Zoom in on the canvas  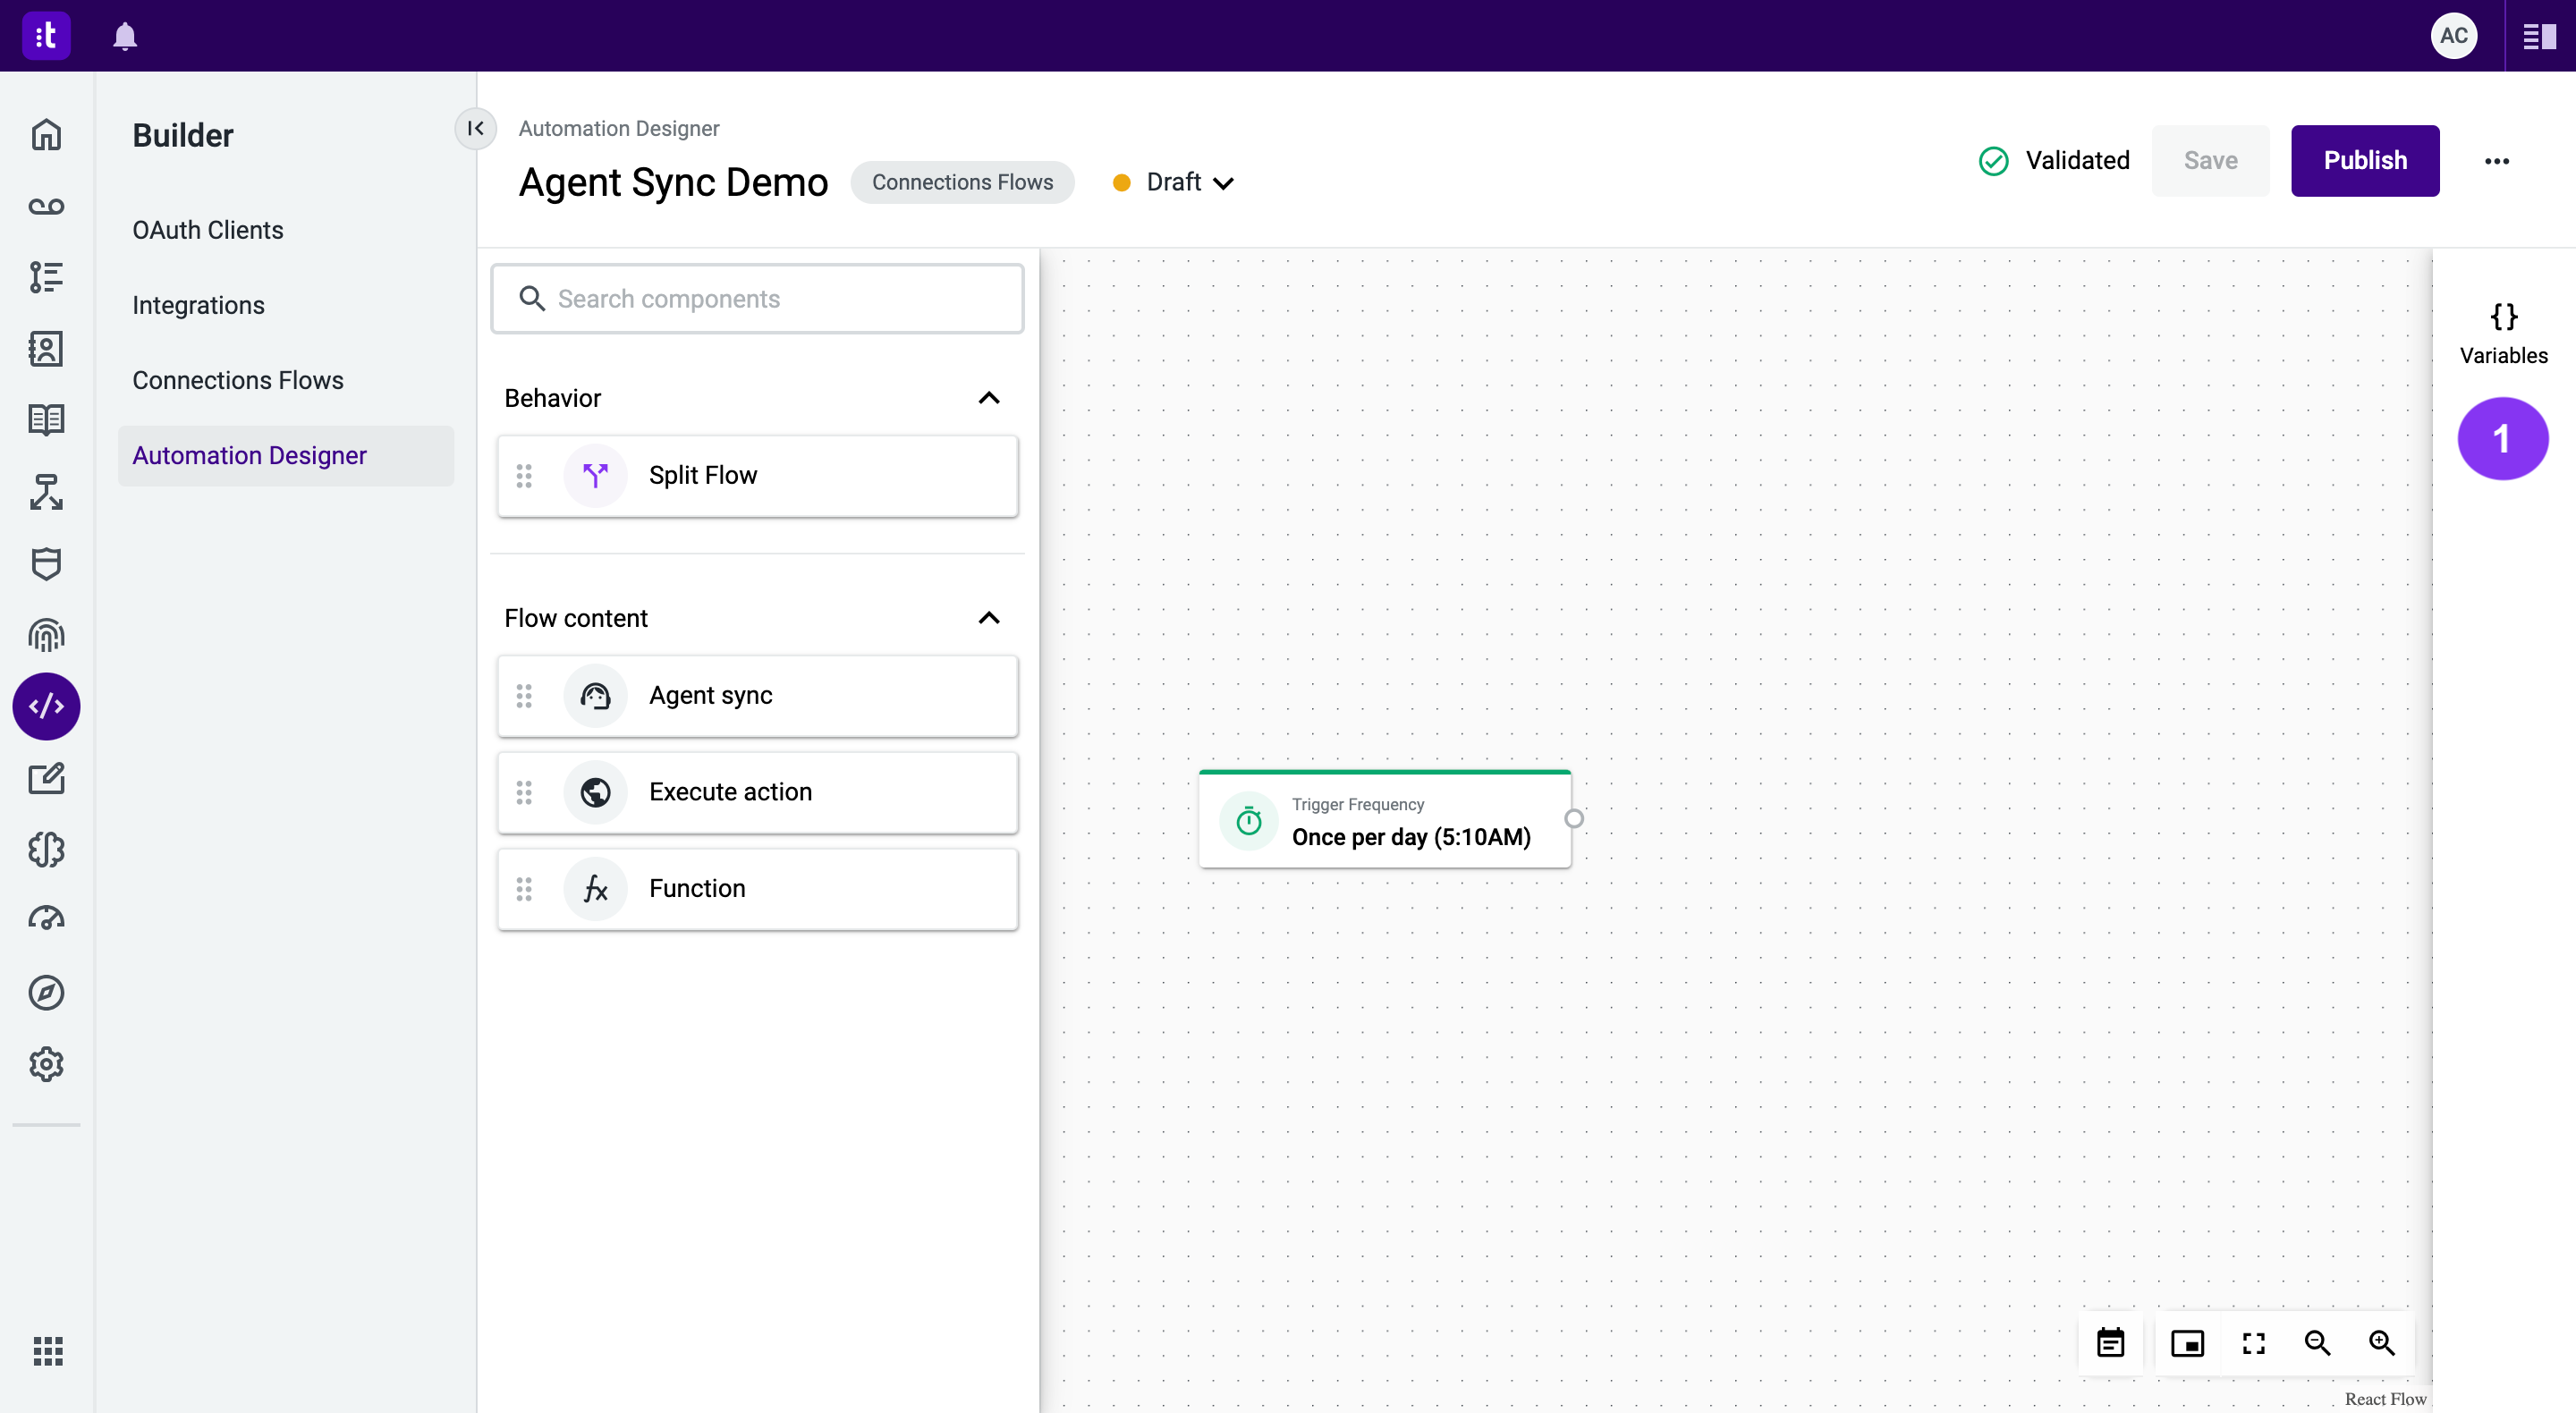[2382, 1343]
